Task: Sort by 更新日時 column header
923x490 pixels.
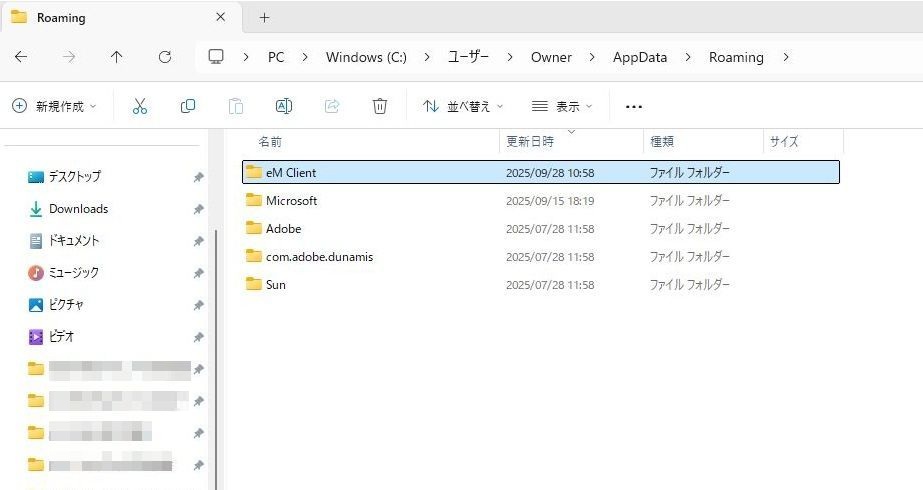Action: click(530, 142)
